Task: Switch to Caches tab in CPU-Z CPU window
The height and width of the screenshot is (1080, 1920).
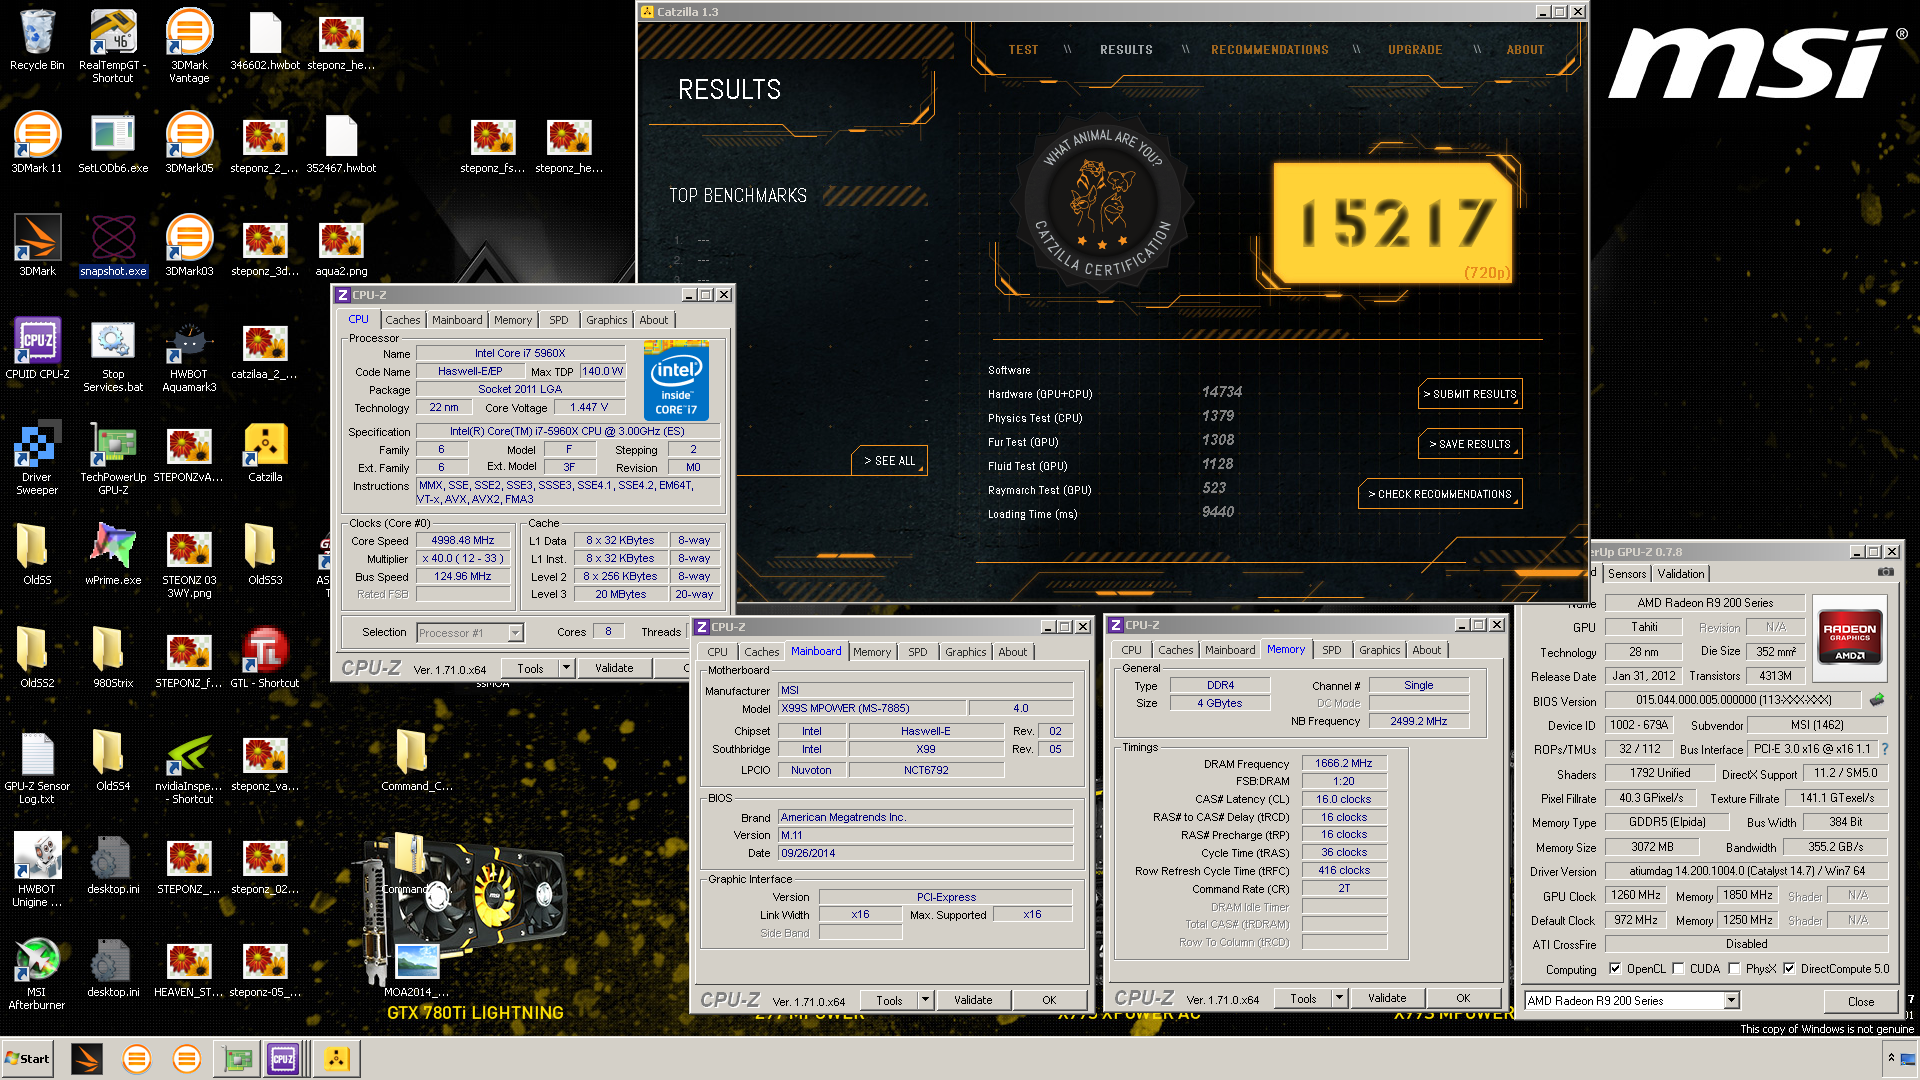Action: pyautogui.click(x=403, y=320)
